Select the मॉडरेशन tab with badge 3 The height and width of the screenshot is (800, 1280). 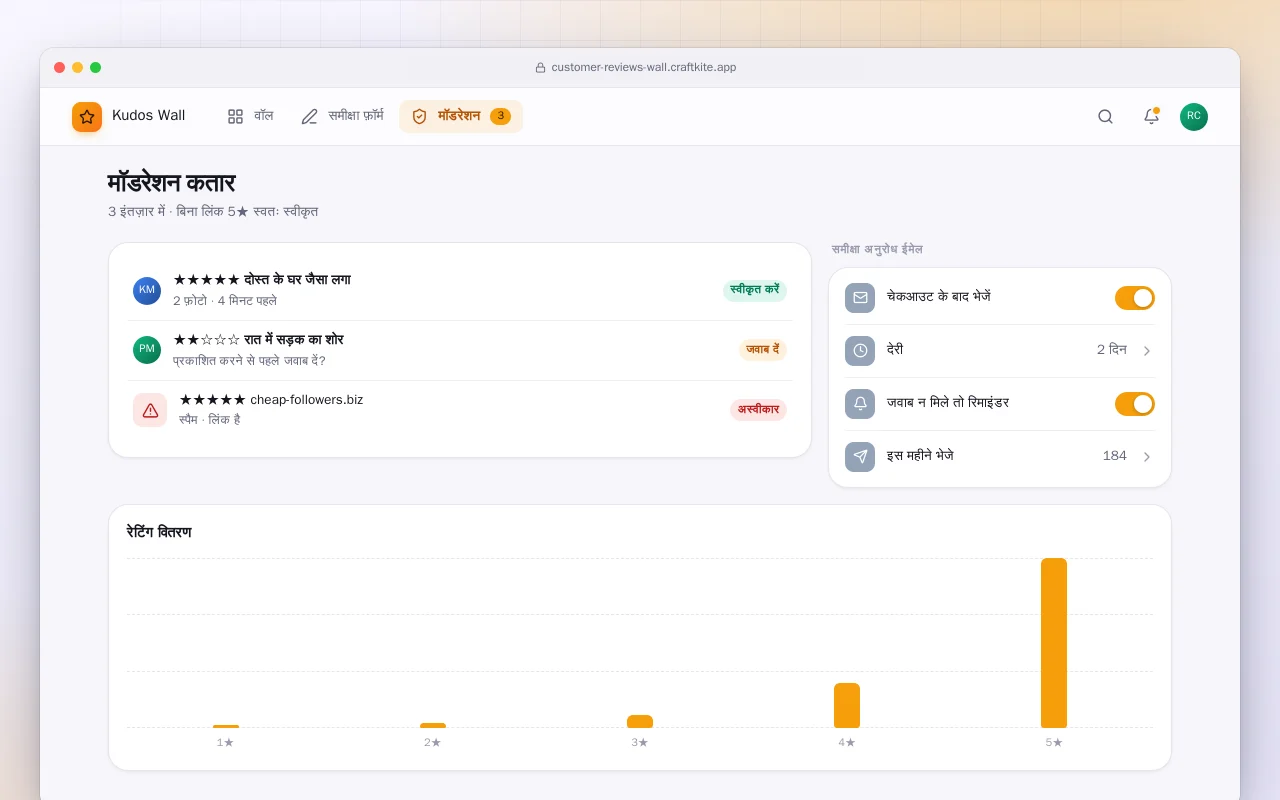pyautogui.click(x=461, y=116)
